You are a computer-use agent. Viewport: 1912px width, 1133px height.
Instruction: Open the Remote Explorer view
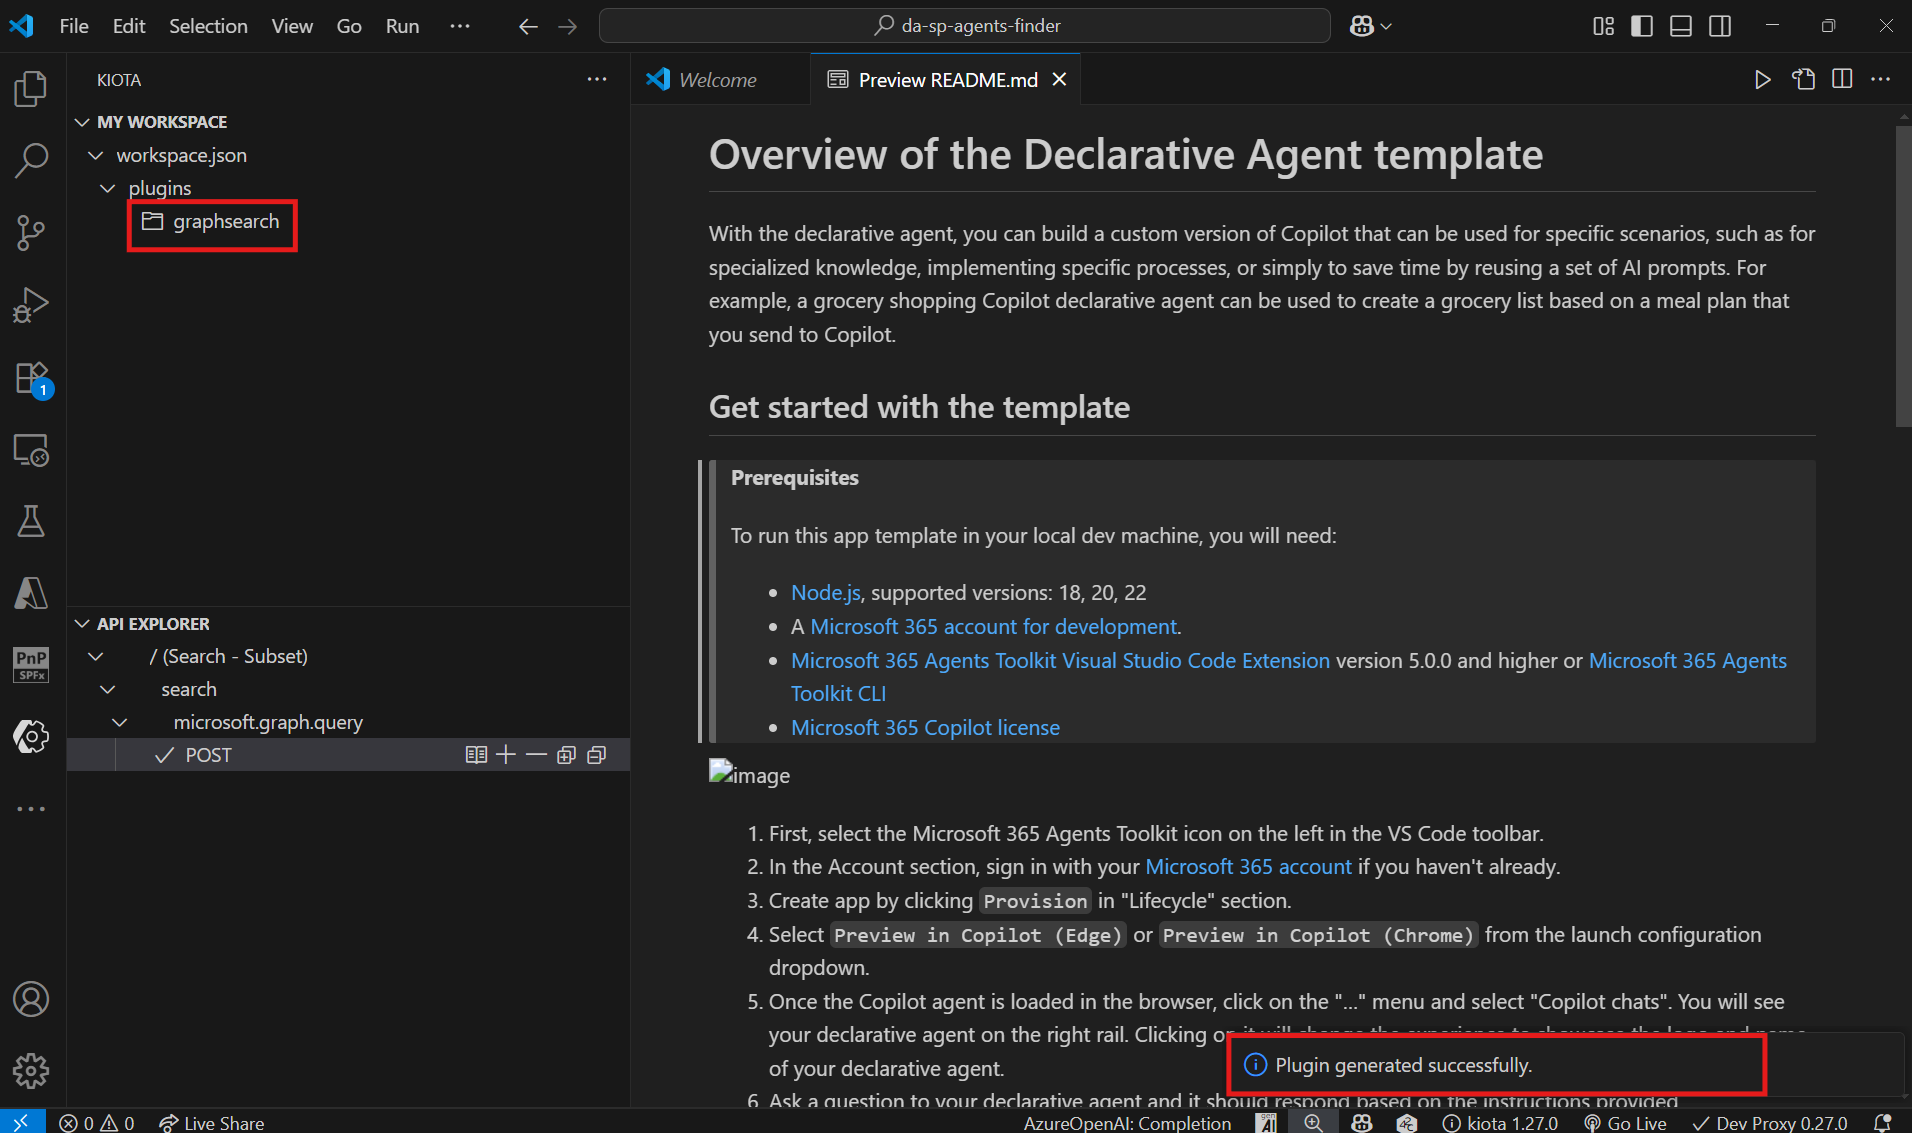(31, 450)
